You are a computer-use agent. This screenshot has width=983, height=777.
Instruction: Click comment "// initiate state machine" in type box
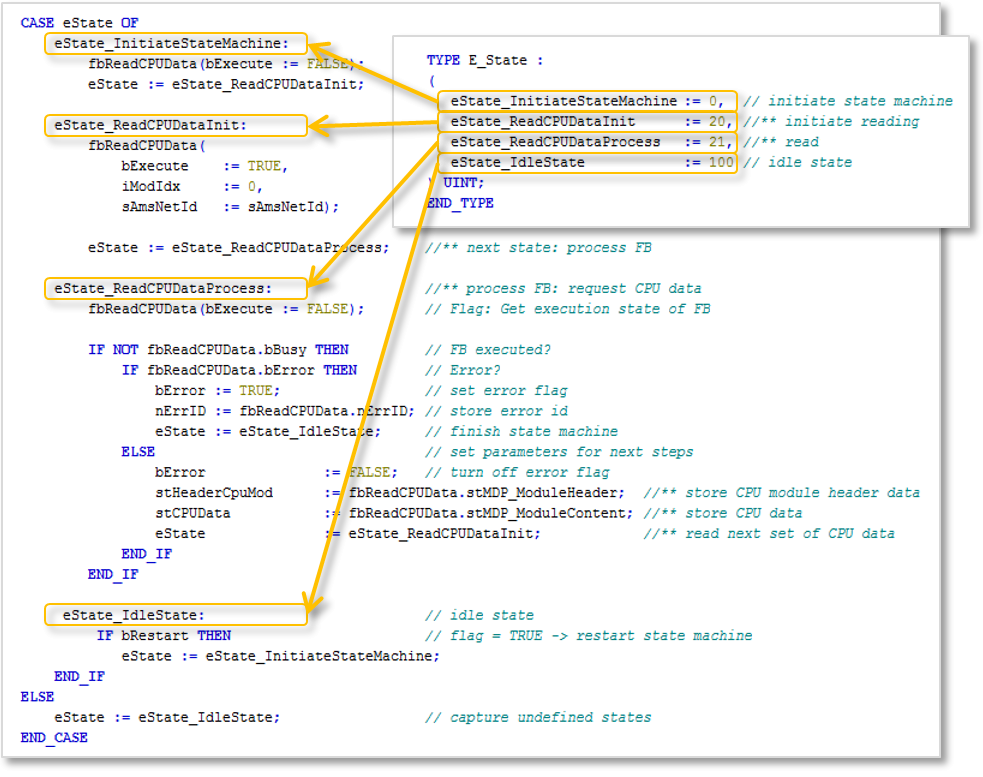click(848, 101)
